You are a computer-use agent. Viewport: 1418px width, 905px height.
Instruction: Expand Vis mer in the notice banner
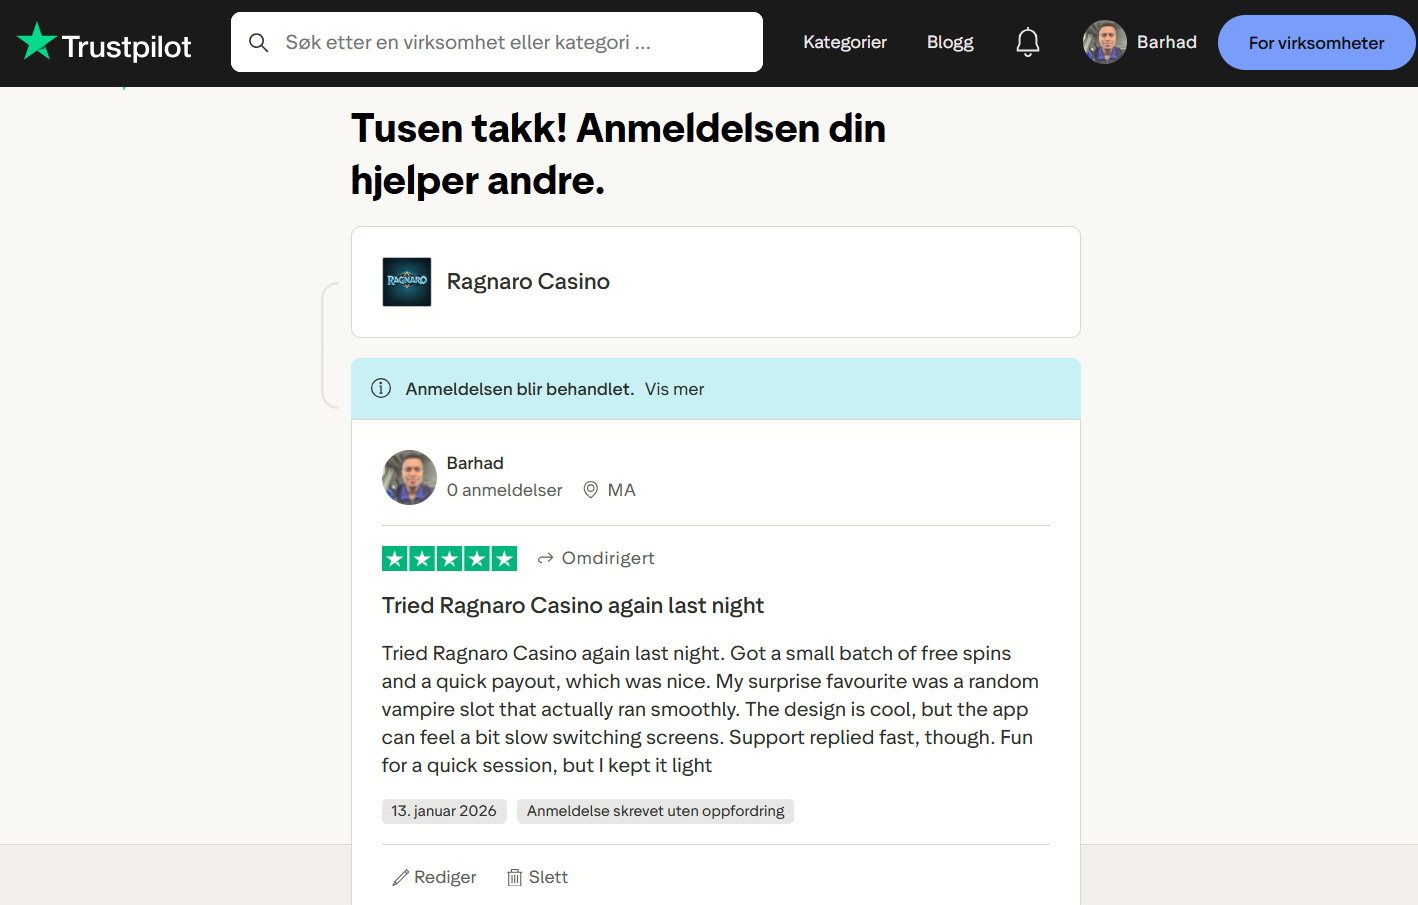[674, 389]
